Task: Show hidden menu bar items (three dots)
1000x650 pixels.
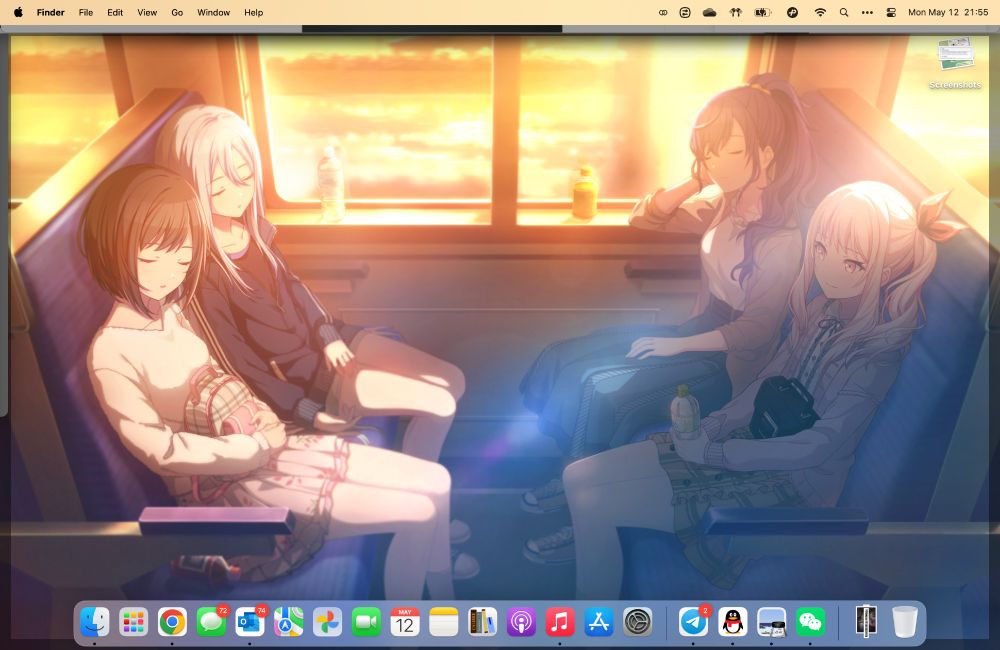Action: coord(867,12)
